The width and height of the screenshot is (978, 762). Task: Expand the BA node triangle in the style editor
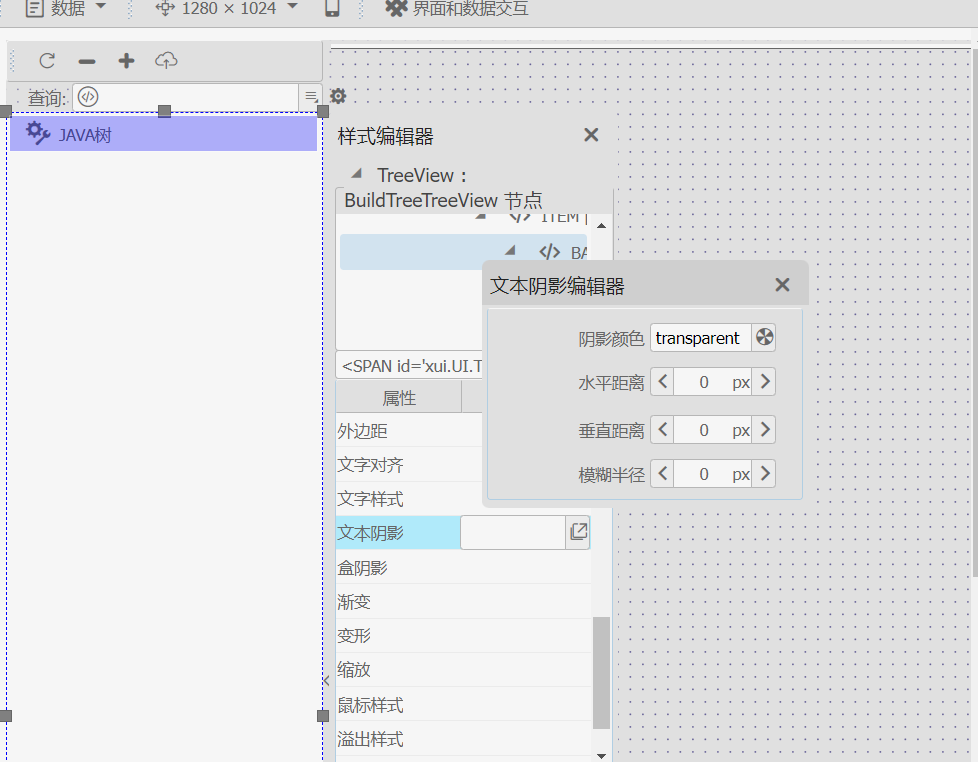click(513, 252)
